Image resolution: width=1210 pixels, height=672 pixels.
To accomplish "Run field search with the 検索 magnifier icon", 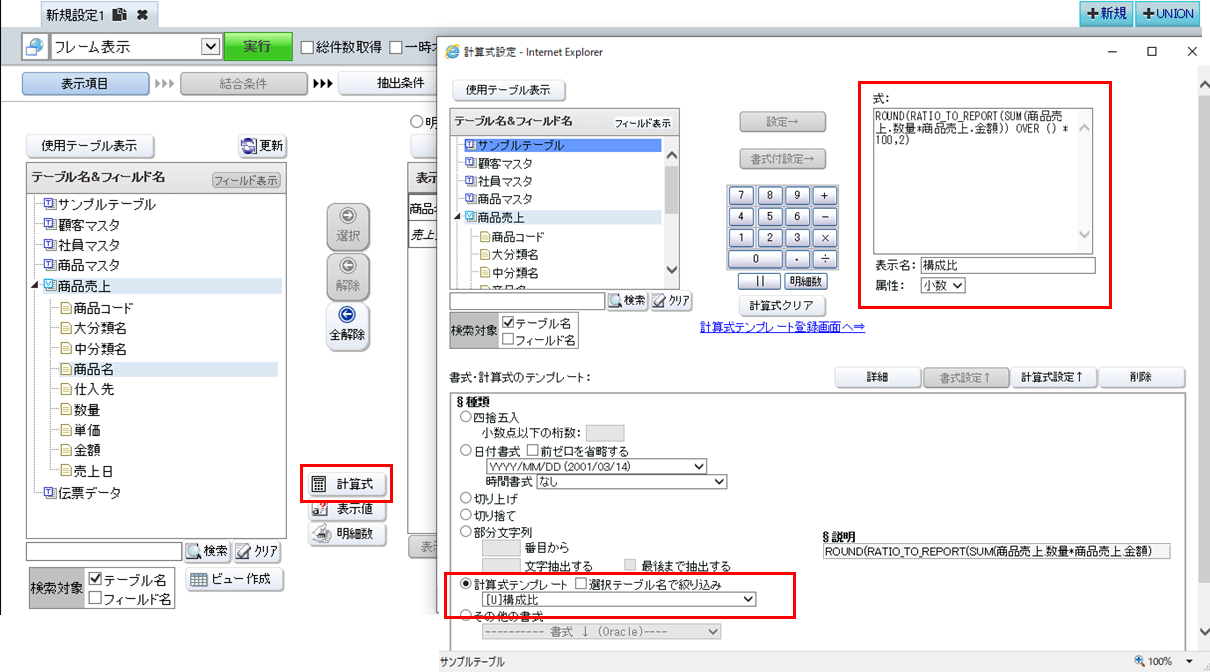I will click(208, 551).
